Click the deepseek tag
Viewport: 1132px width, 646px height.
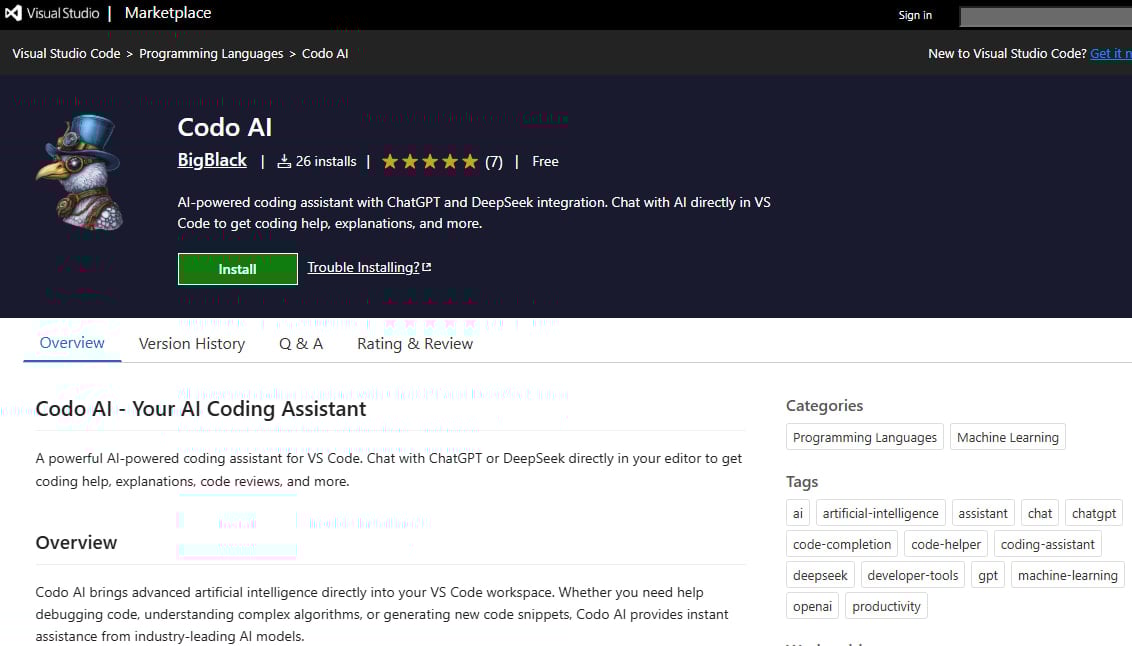click(x=820, y=574)
